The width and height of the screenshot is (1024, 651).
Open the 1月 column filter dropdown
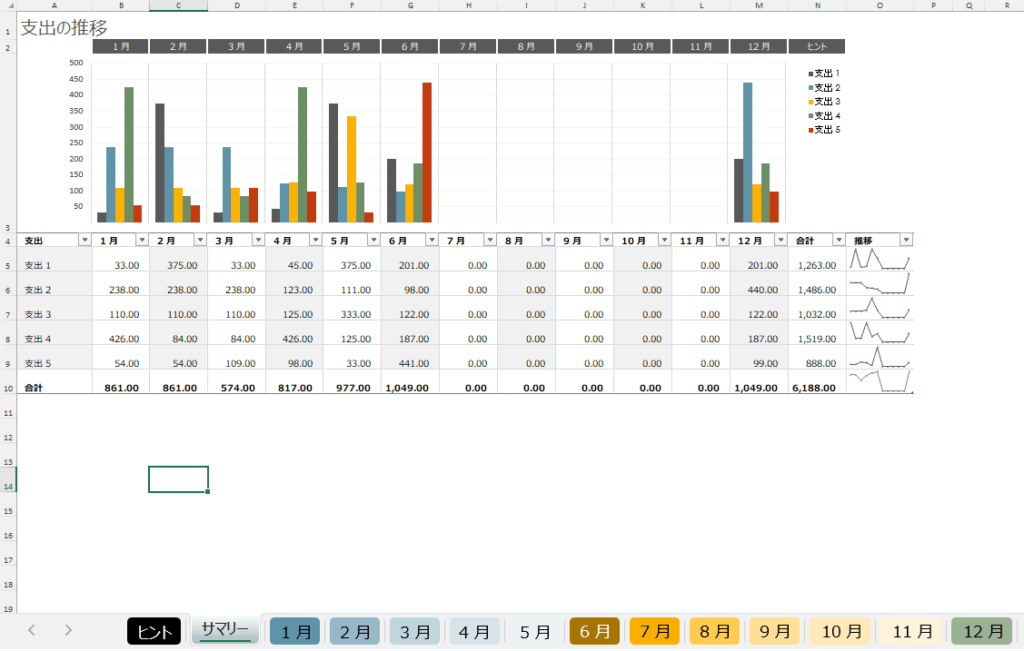pyautogui.click(x=142, y=240)
